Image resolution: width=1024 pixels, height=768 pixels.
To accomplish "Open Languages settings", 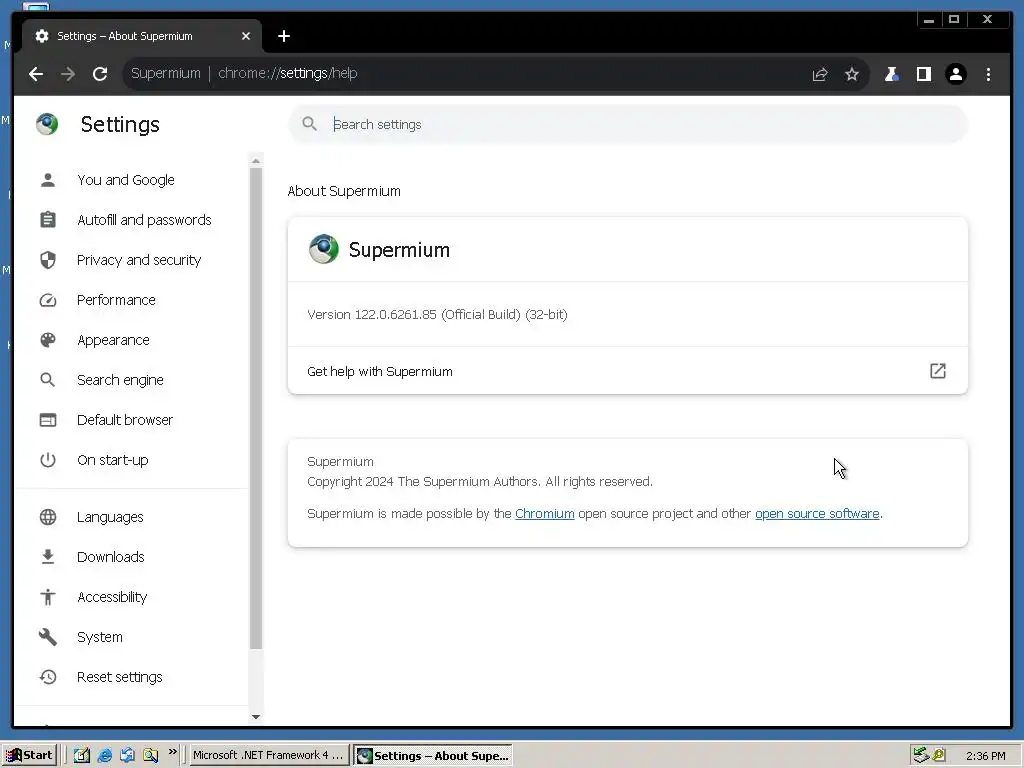I will point(110,517).
